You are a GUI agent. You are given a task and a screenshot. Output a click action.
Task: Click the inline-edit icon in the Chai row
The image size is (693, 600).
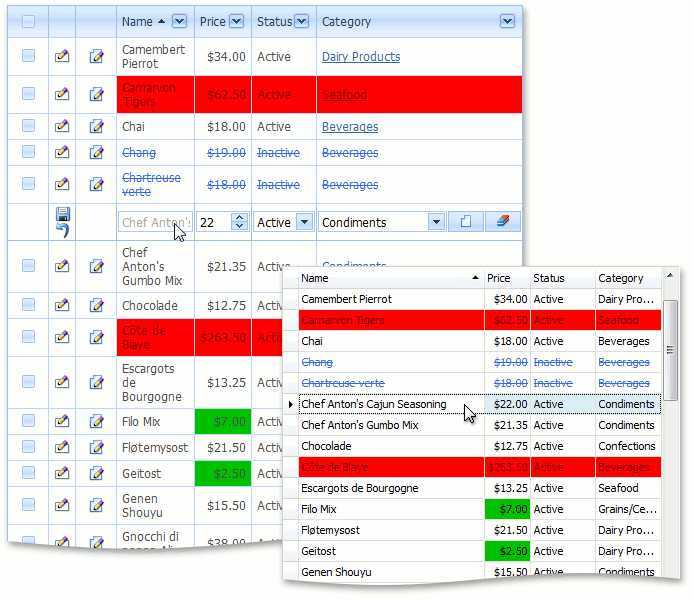tap(62, 126)
